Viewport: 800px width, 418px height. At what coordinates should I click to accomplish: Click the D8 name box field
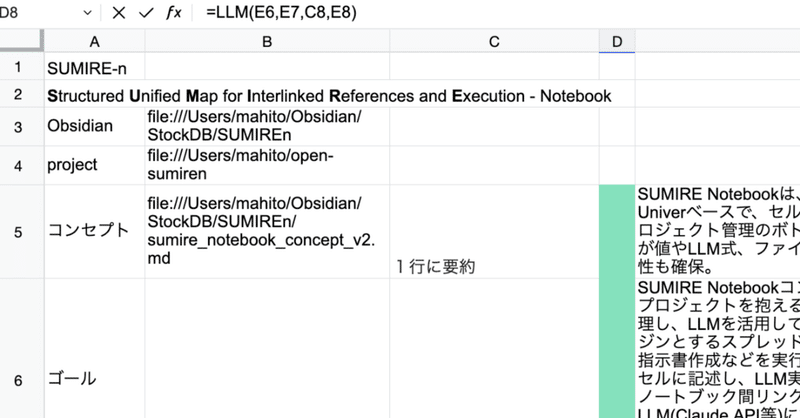click(40, 14)
